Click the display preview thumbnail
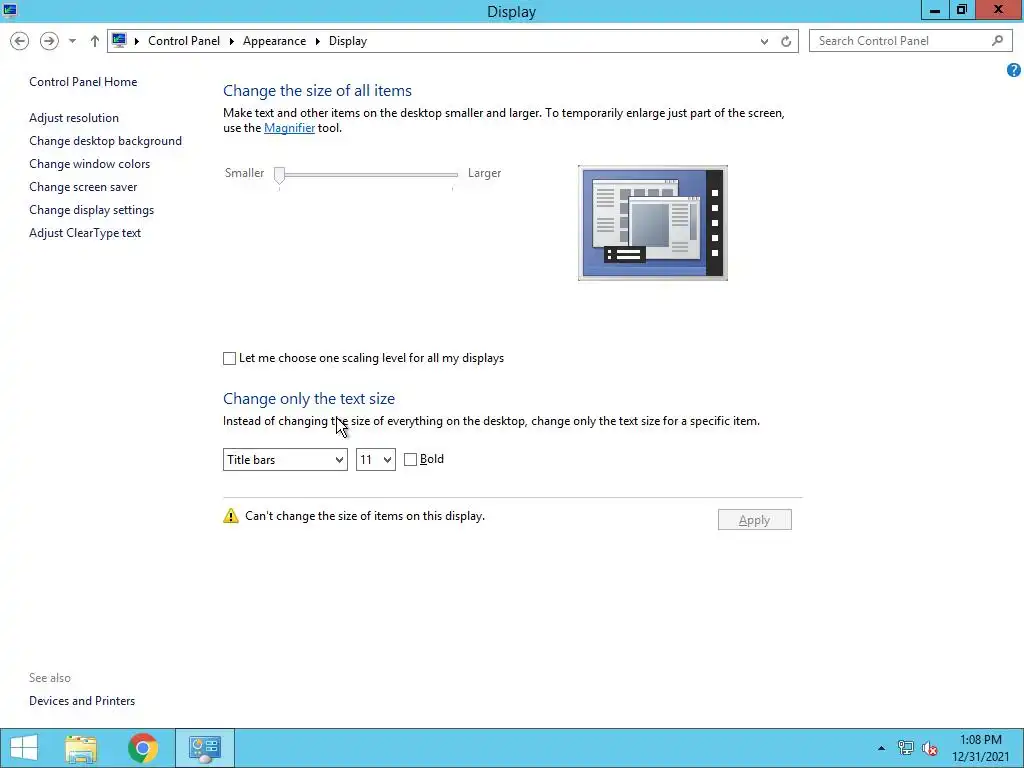The height and width of the screenshot is (768, 1024). point(652,223)
